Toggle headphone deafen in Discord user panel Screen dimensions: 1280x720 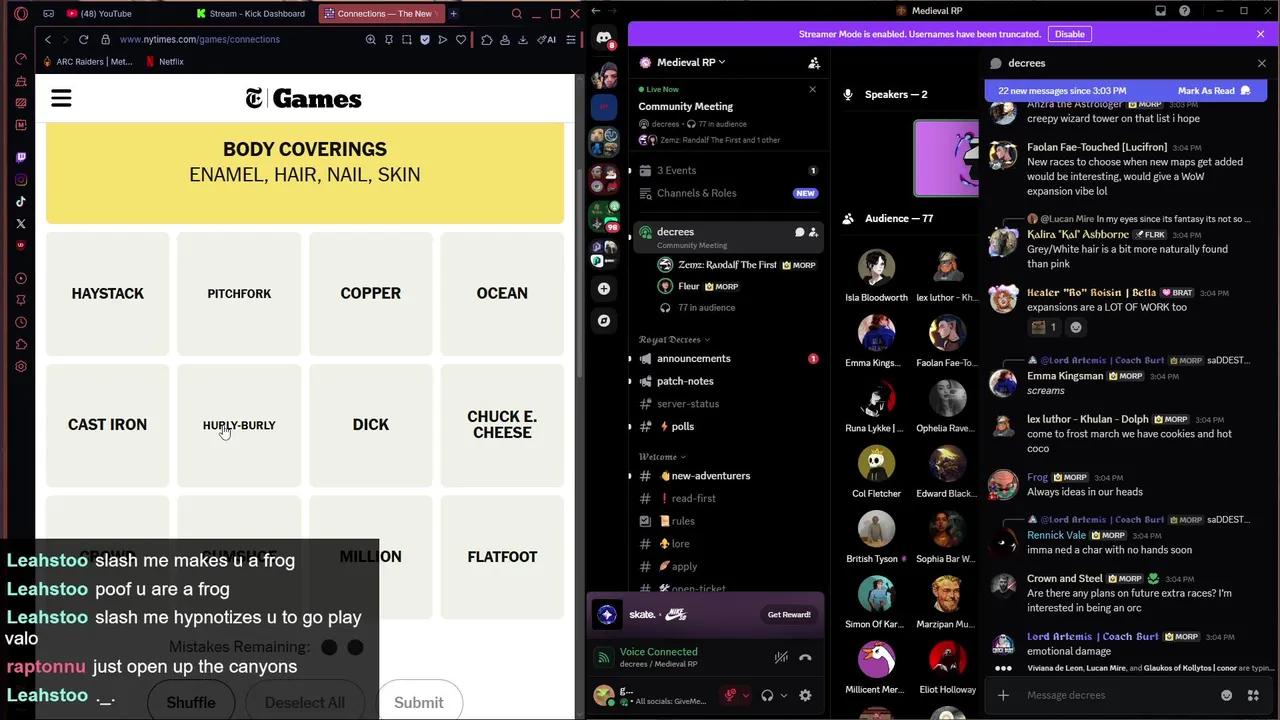767,695
